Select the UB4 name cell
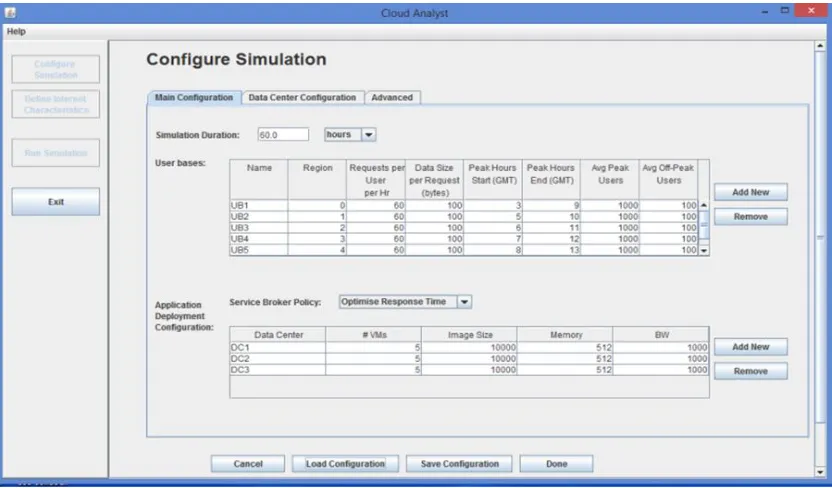Screen dimensions: 832x488 pos(259,239)
